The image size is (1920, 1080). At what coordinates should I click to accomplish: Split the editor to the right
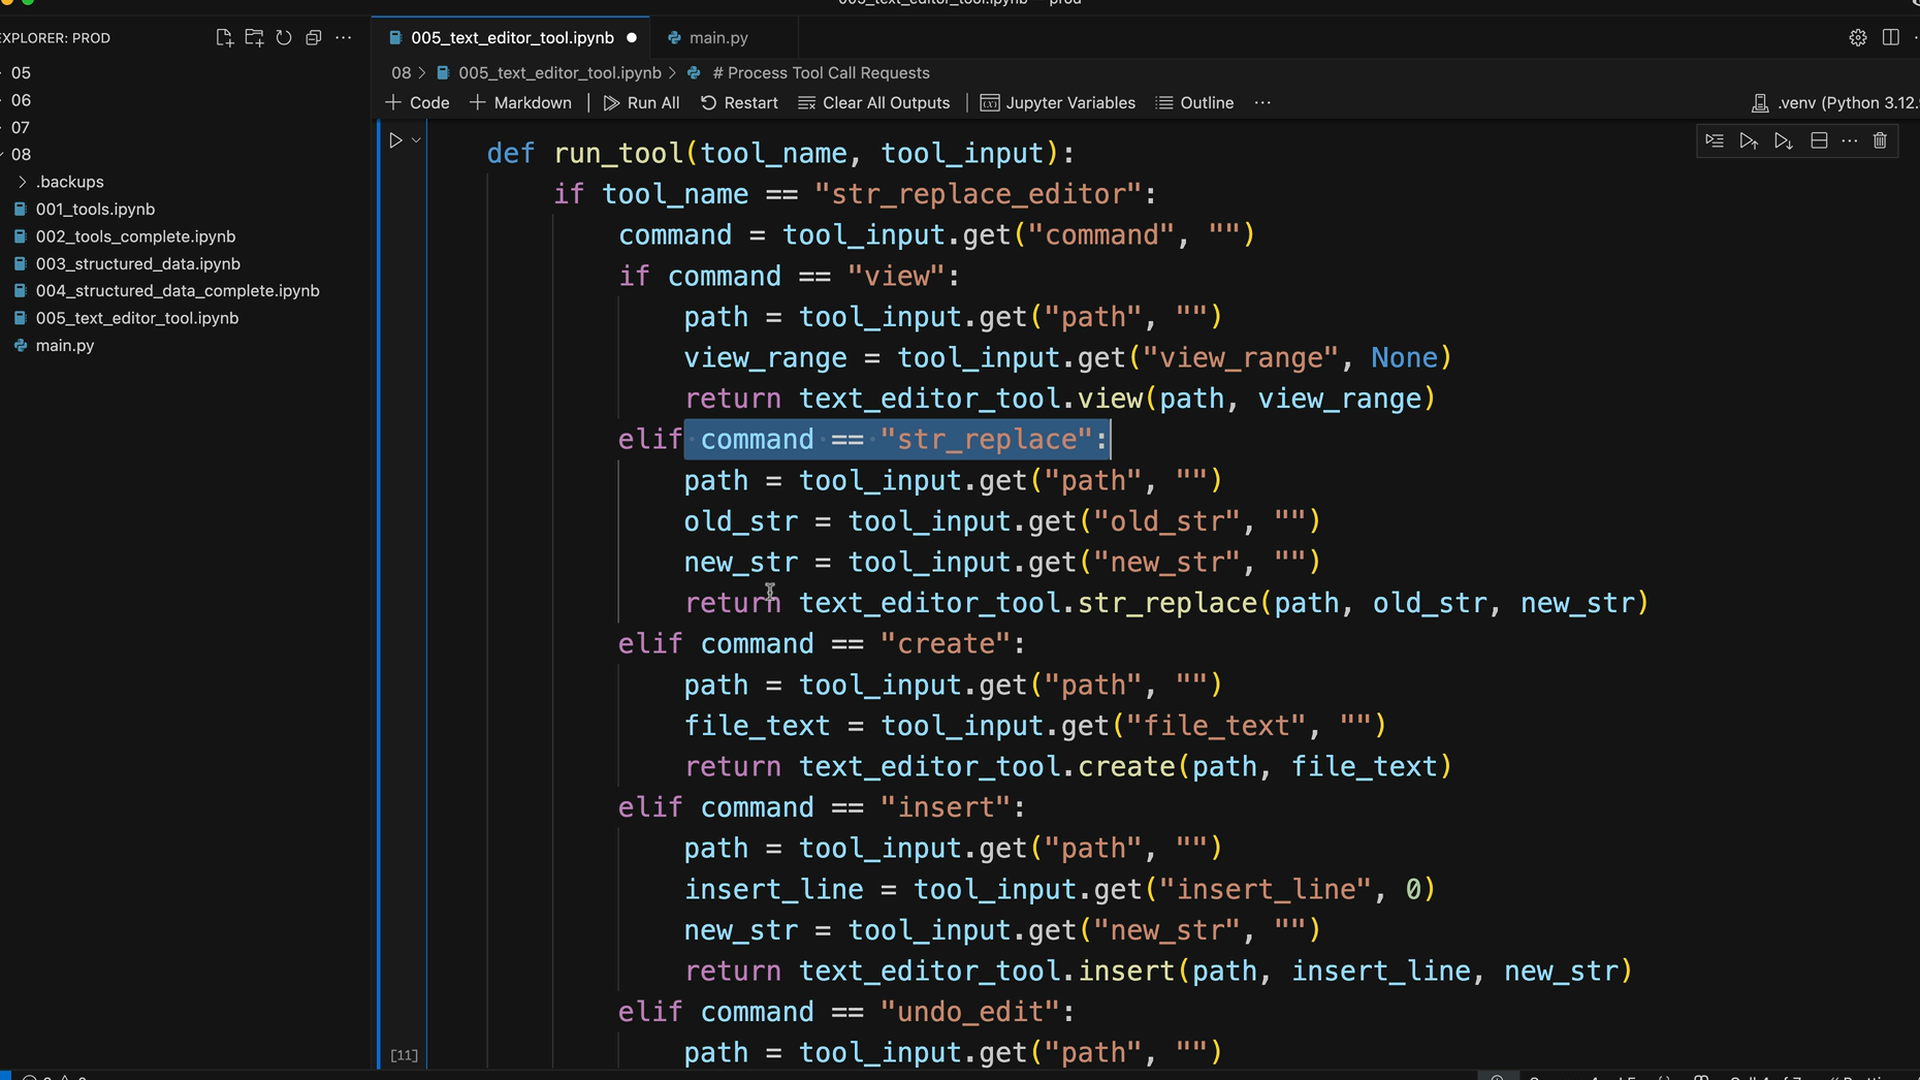tap(1890, 38)
